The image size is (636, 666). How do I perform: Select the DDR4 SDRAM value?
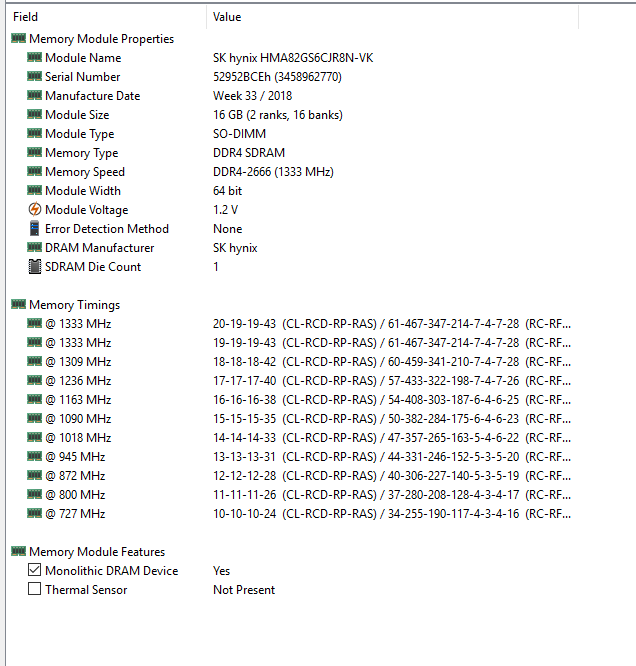(249, 152)
